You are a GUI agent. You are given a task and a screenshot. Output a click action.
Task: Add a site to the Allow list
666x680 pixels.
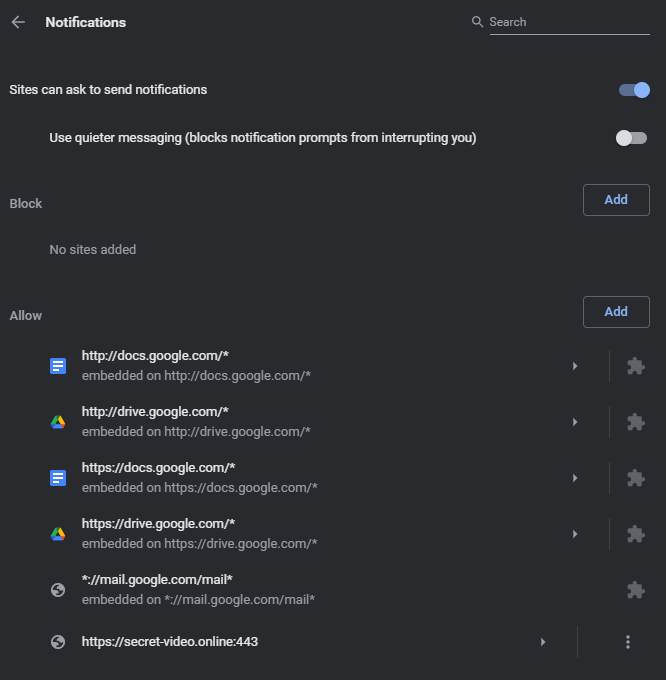[x=616, y=312]
